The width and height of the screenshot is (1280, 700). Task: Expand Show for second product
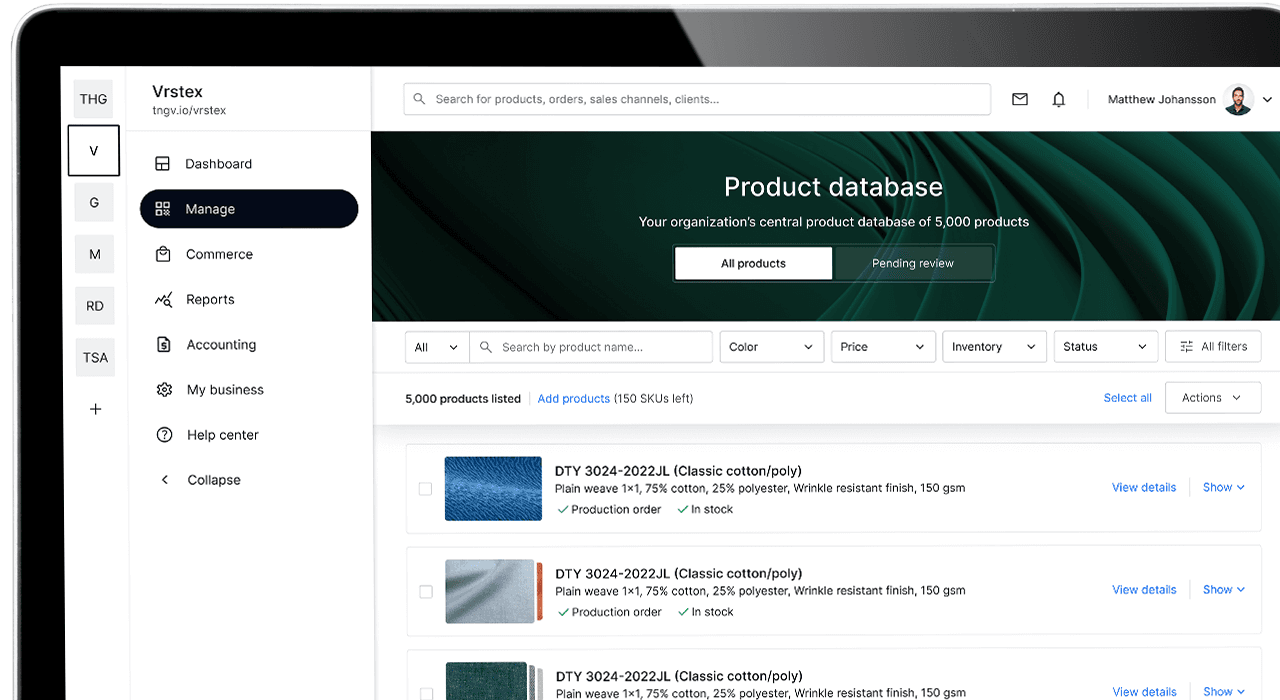(x=1224, y=590)
